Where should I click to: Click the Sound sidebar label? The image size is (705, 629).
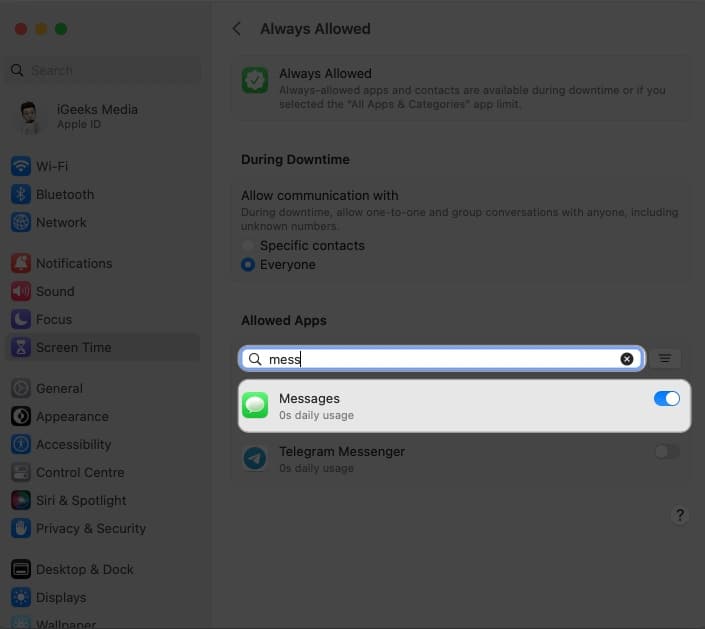pyautogui.click(x=55, y=291)
